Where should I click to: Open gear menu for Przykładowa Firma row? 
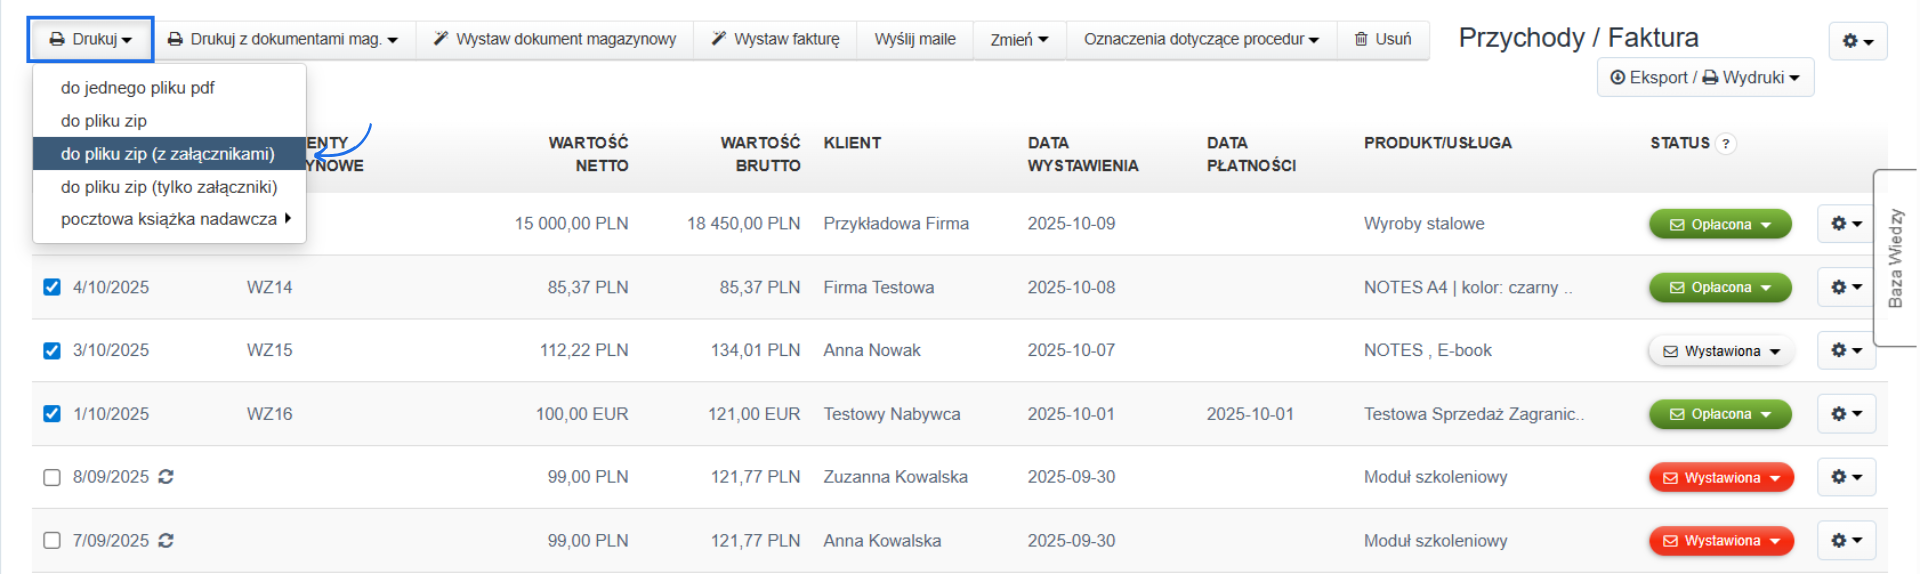point(1846,224)
